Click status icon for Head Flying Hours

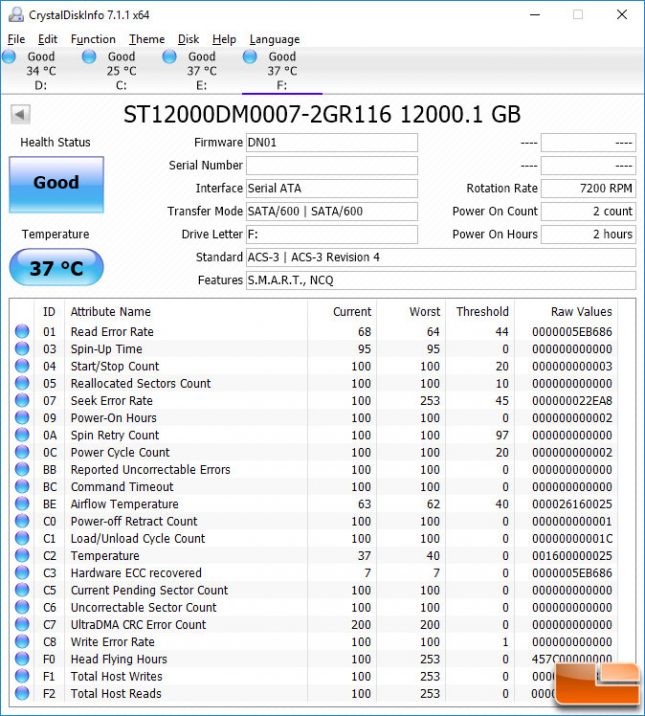pyautogui.click(x=22, y=659)
